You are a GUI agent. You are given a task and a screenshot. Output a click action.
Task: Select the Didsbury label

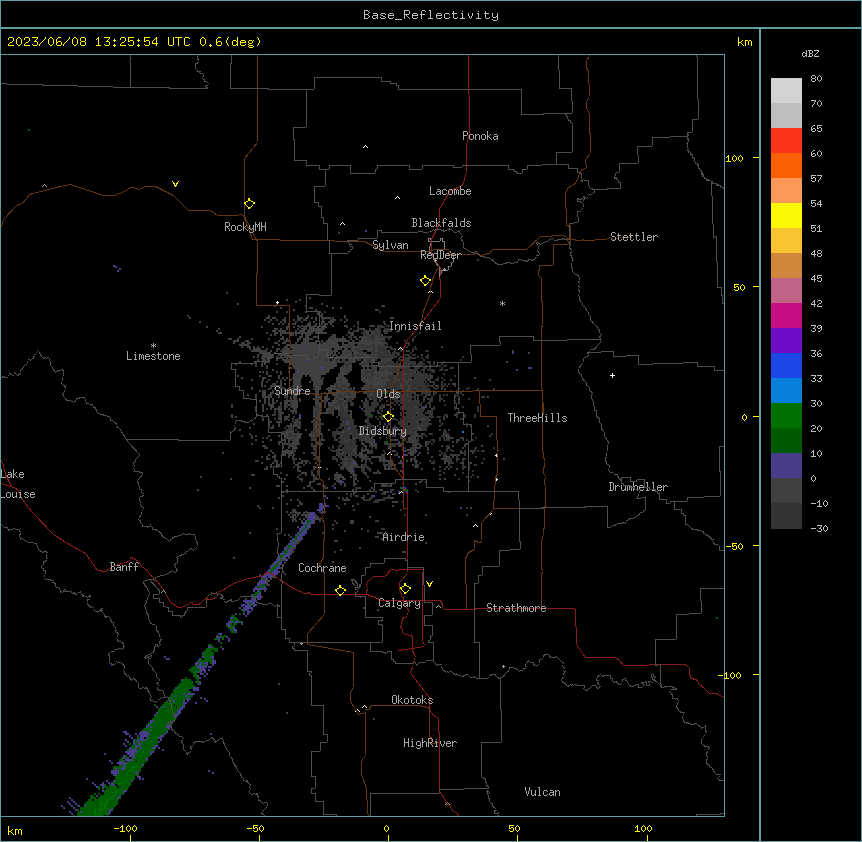tap(383, 431)
